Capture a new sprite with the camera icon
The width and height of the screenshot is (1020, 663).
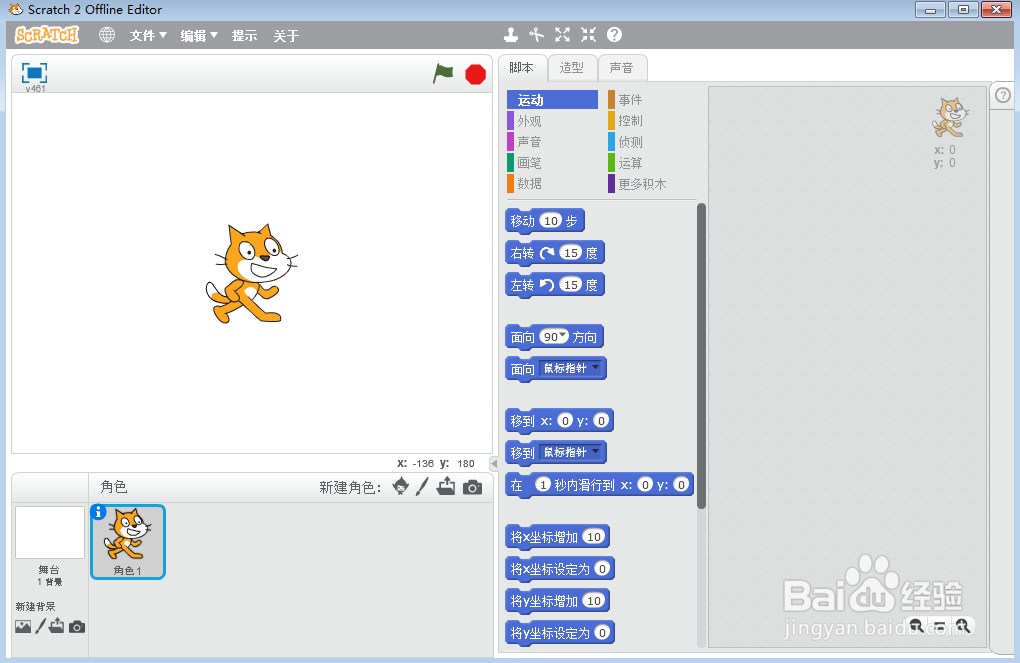click(470, 486)
